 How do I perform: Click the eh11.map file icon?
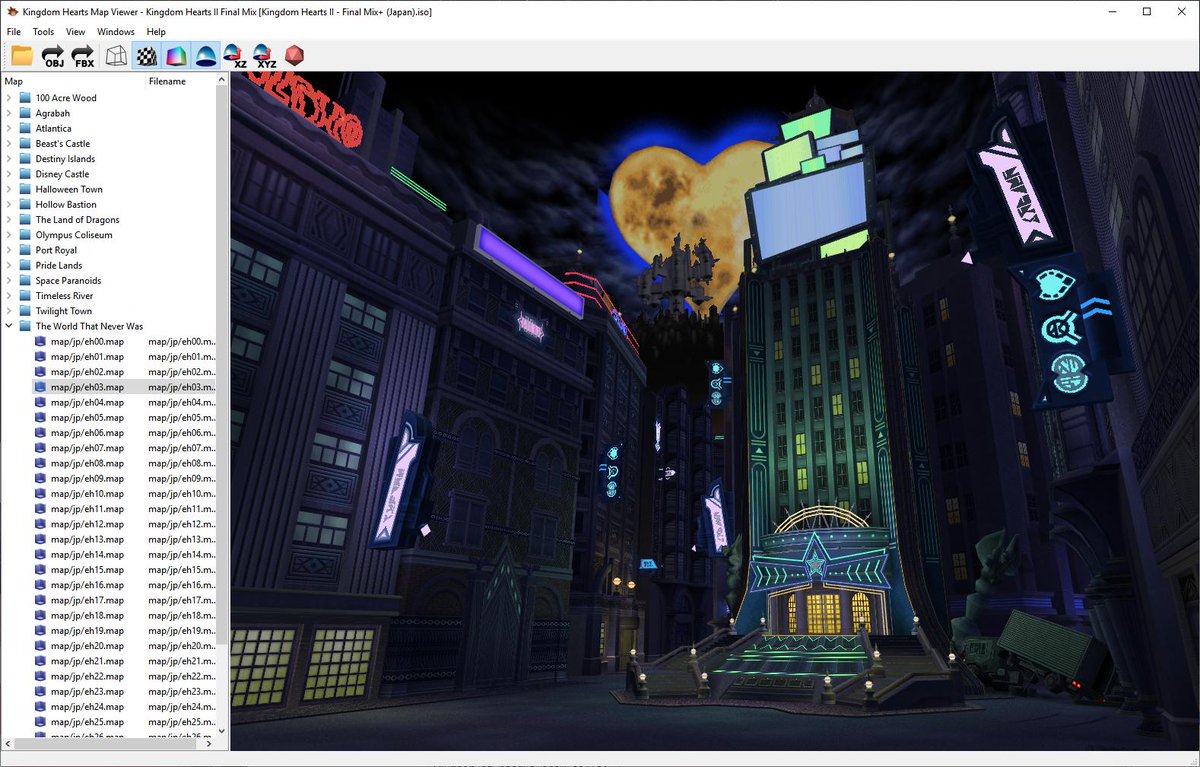[40, 509]
